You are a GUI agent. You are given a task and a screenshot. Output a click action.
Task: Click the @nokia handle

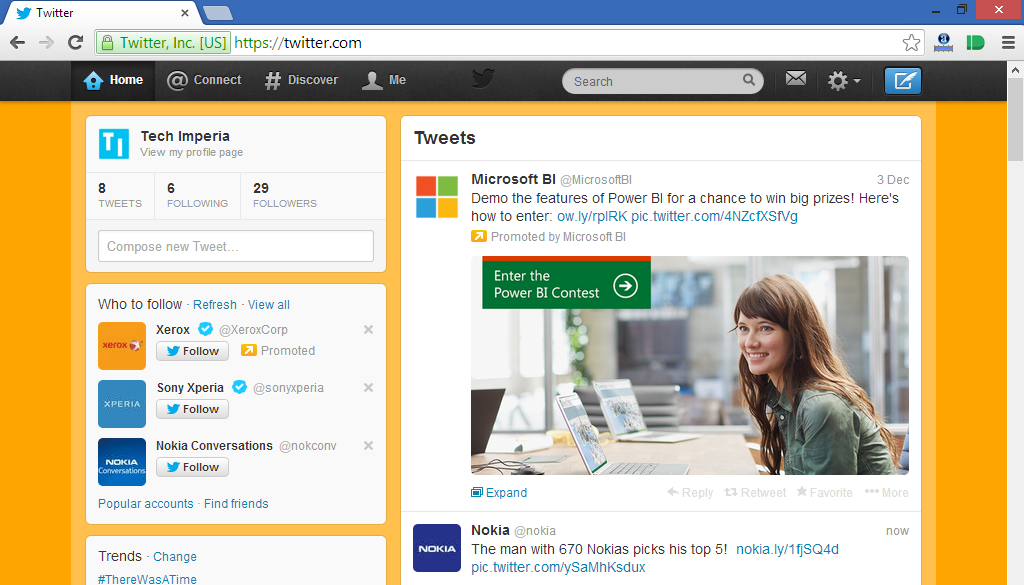(x=535, y=531)
